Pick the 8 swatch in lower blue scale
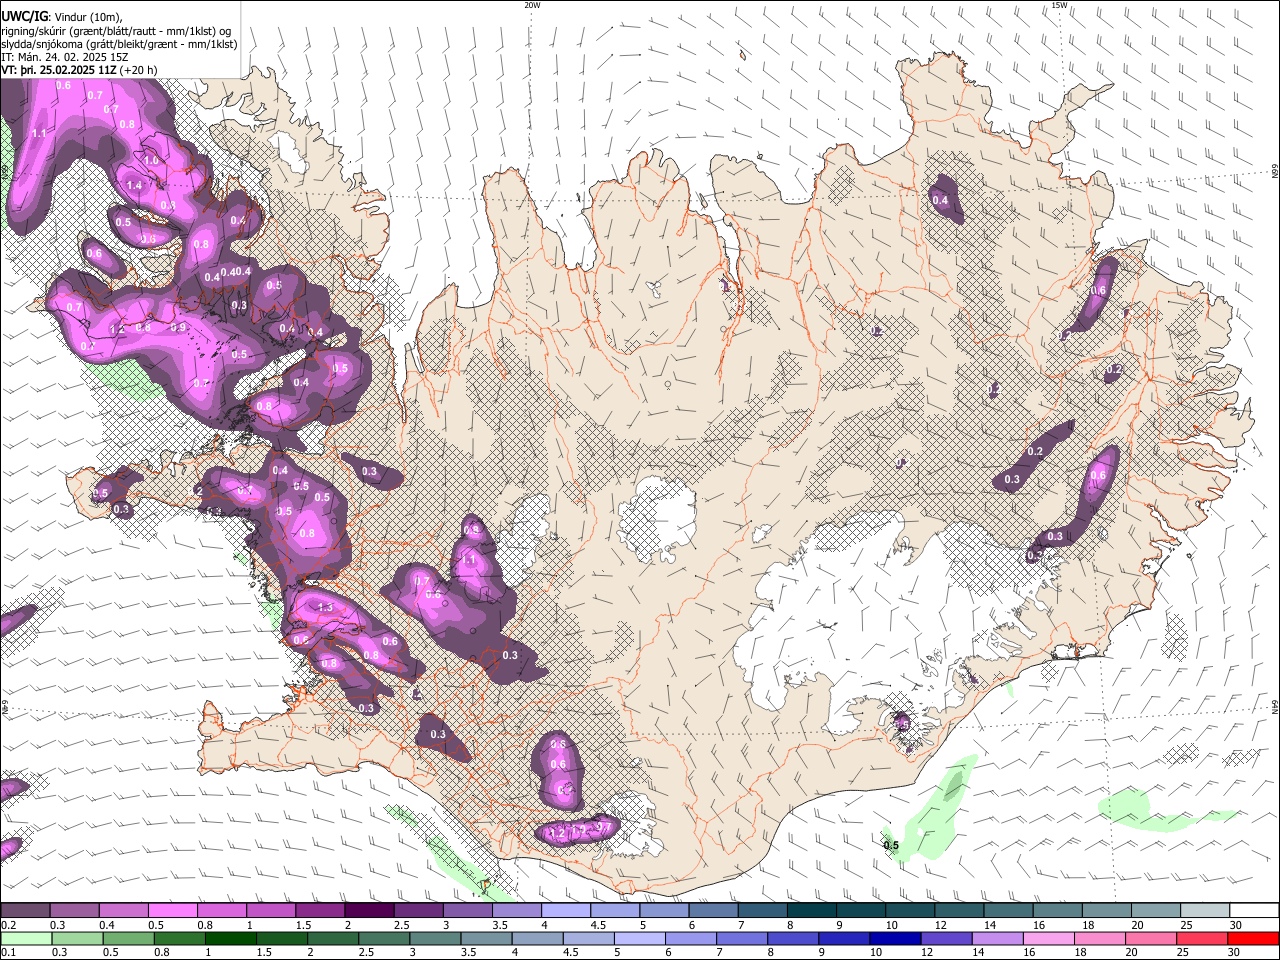Screen dimensions: 1280x960 (x=792, y=938)
